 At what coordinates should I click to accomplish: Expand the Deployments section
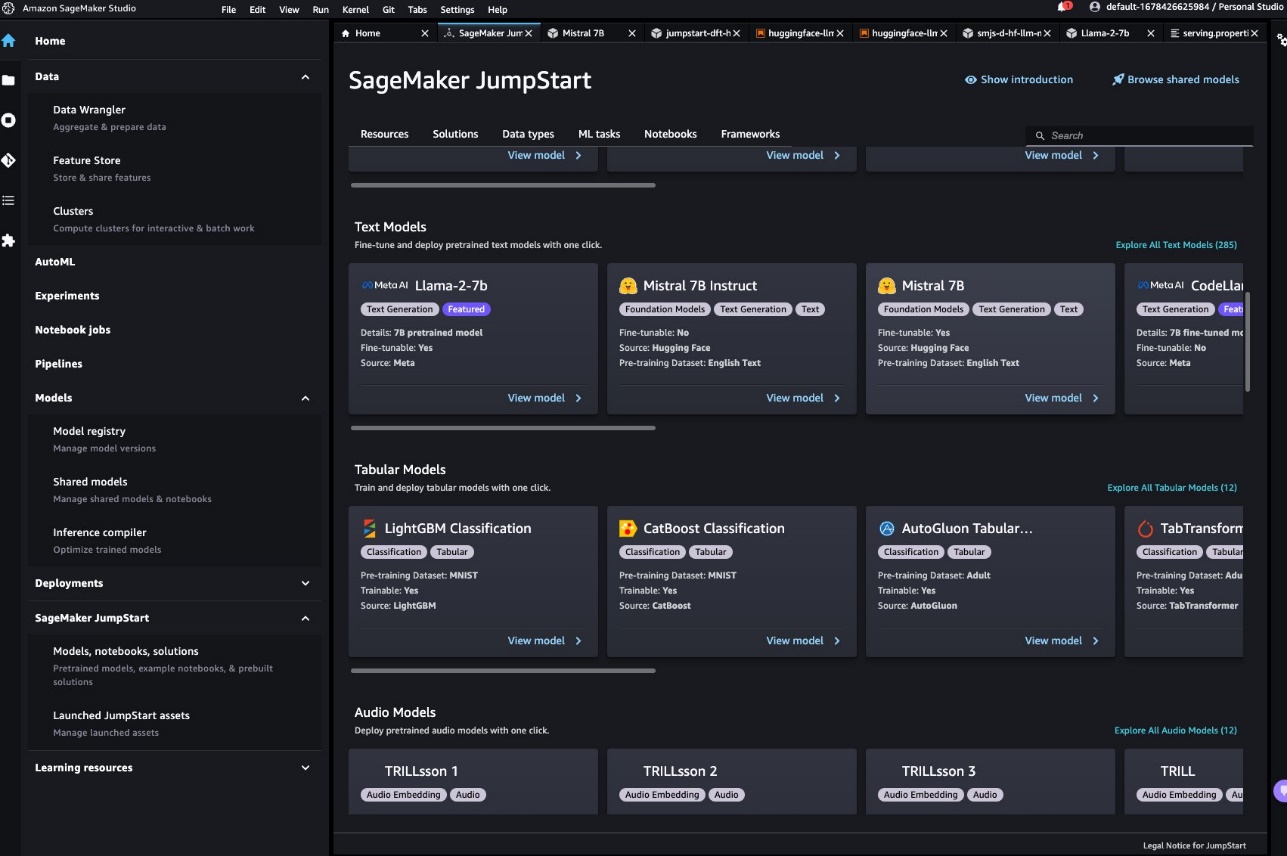click(306, 583)
